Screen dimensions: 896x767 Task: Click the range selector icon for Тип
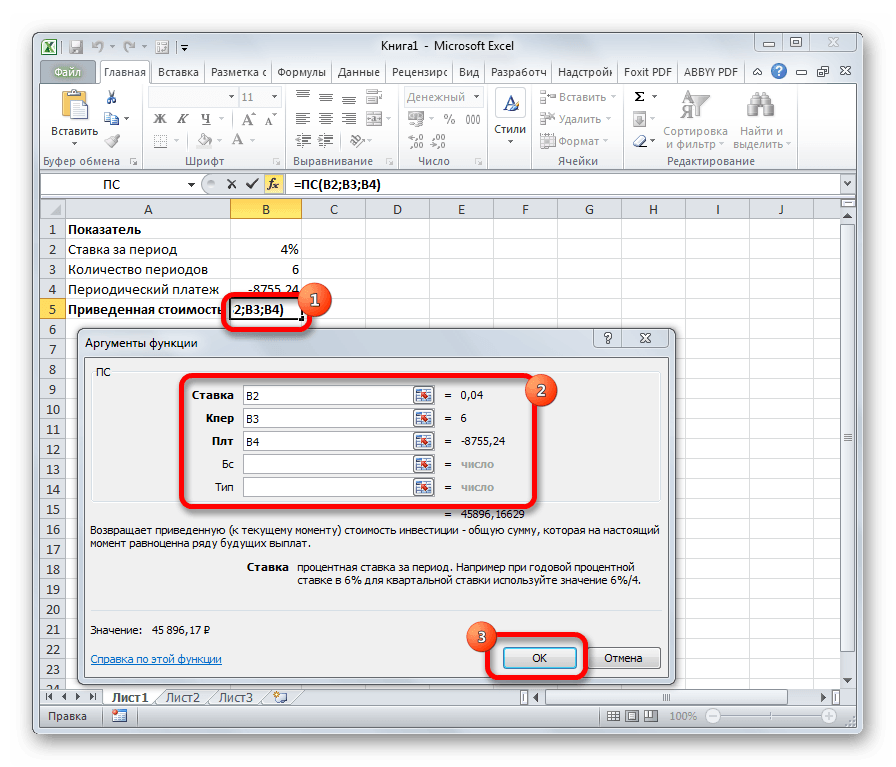[424, 487]
